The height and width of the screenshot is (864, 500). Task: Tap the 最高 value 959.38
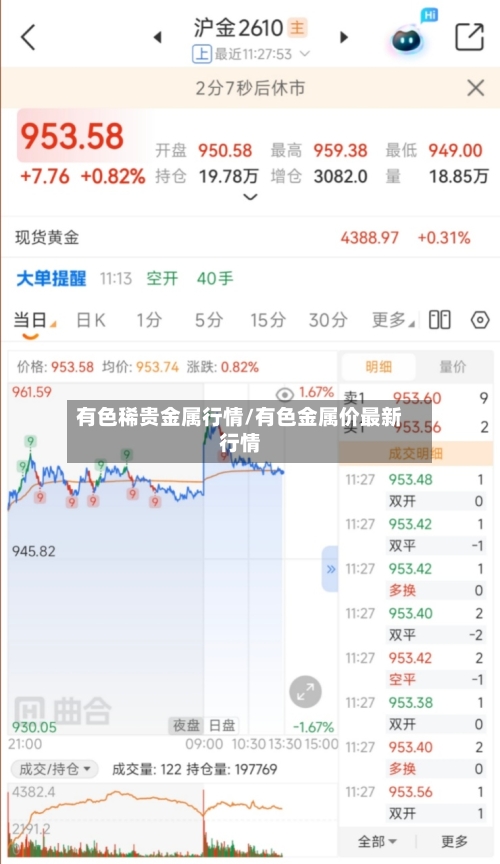coord(340,150)
